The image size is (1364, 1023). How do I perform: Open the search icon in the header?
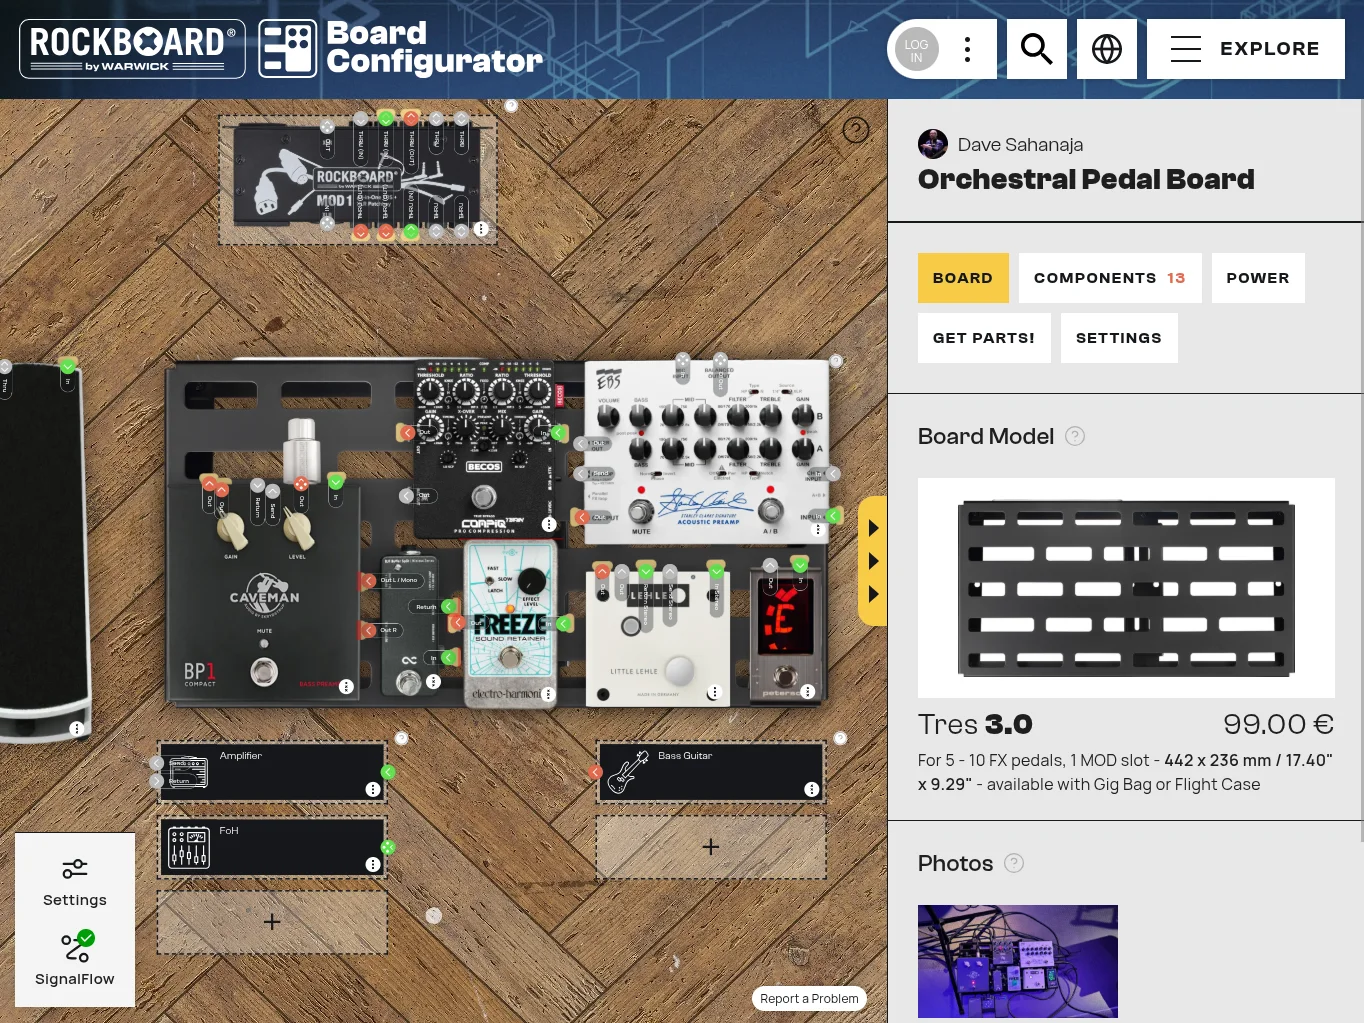(x=1036, y=49)
